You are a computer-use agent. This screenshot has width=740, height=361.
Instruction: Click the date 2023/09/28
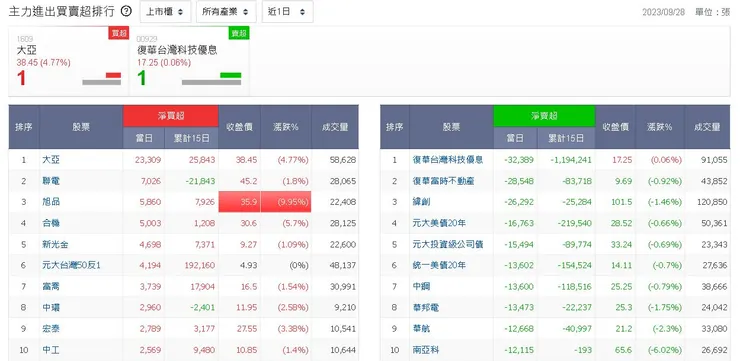click(x=663, y=12)
